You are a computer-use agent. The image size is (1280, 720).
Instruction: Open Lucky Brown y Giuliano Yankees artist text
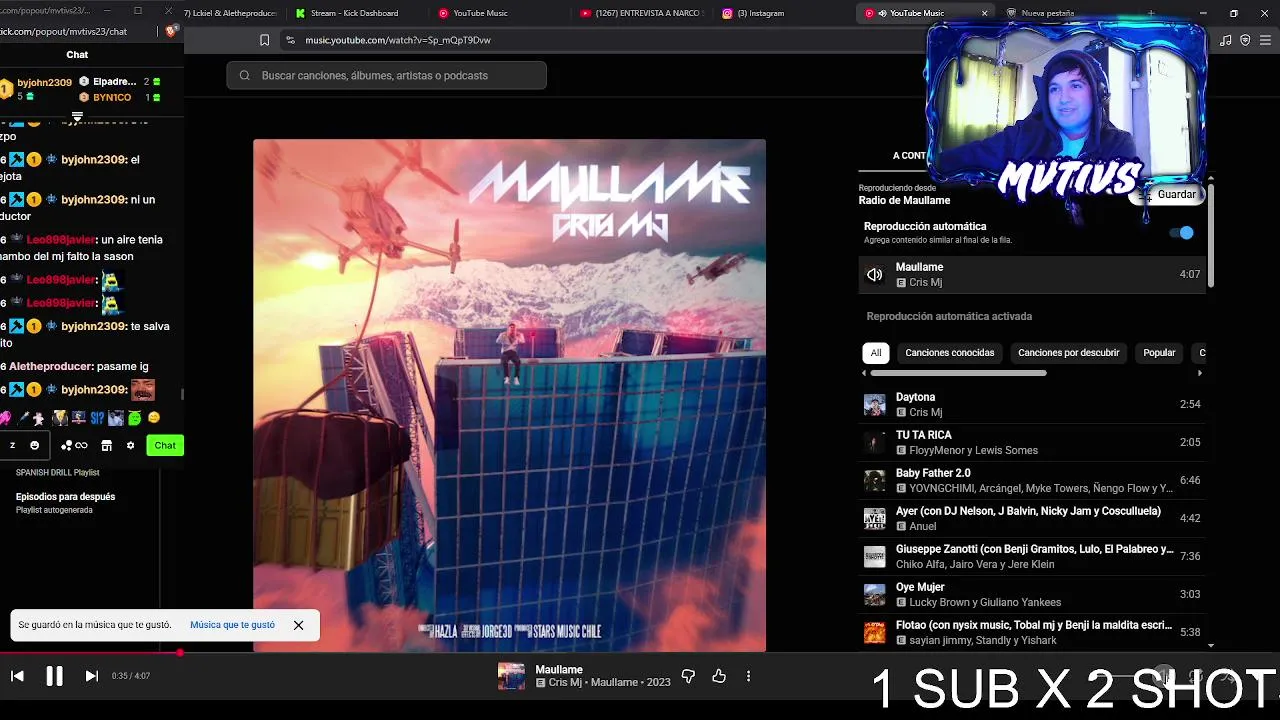tap(985, 602)
